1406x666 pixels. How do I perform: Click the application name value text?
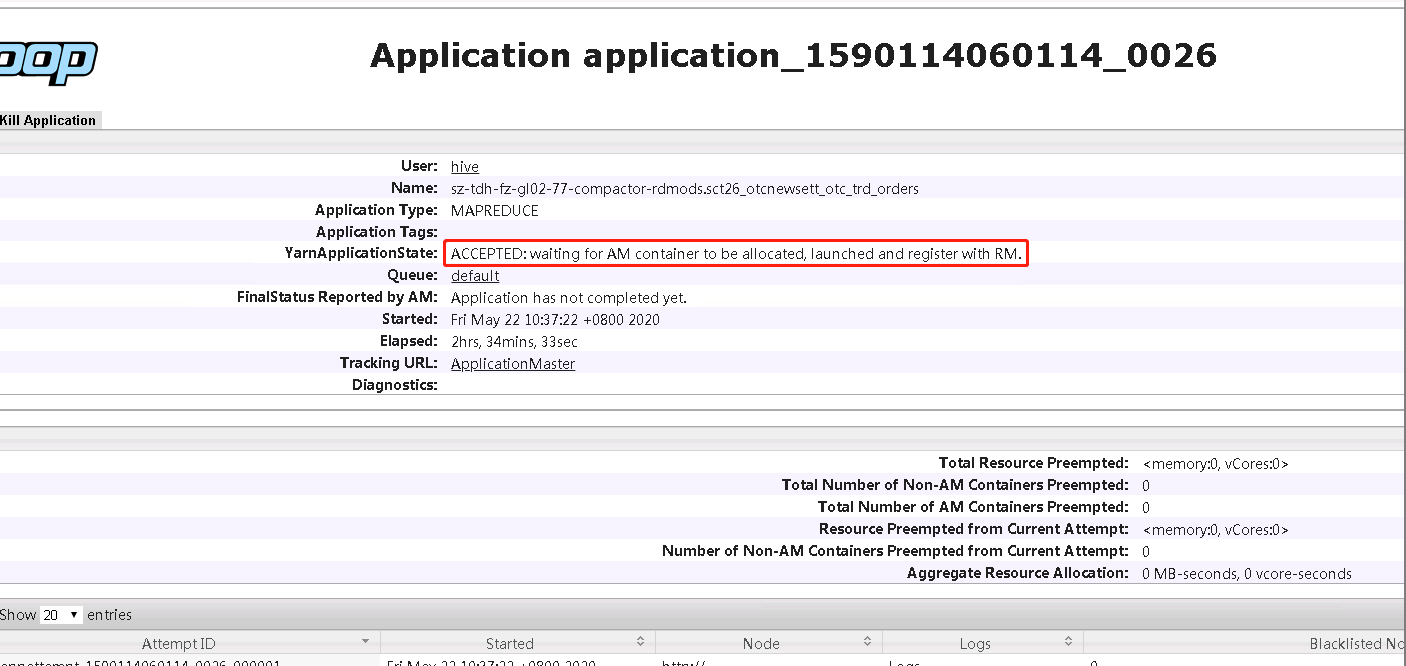(x=684, y=188)
